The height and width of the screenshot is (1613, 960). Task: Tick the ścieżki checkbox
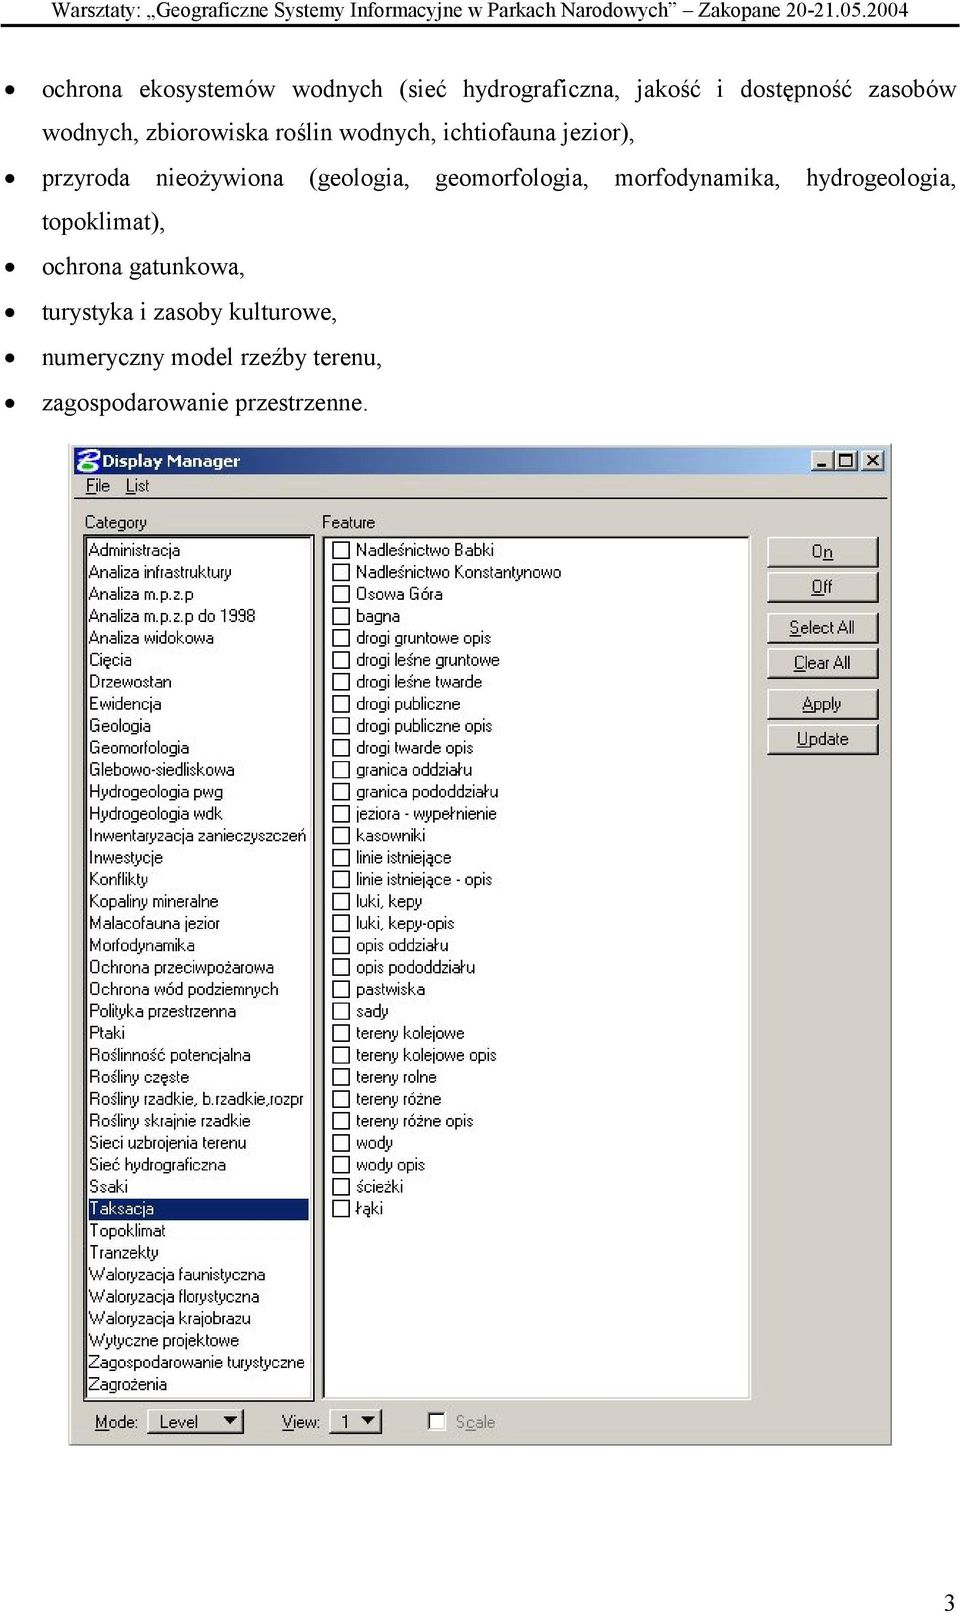pyautogui.click(x=341, y=1188)
